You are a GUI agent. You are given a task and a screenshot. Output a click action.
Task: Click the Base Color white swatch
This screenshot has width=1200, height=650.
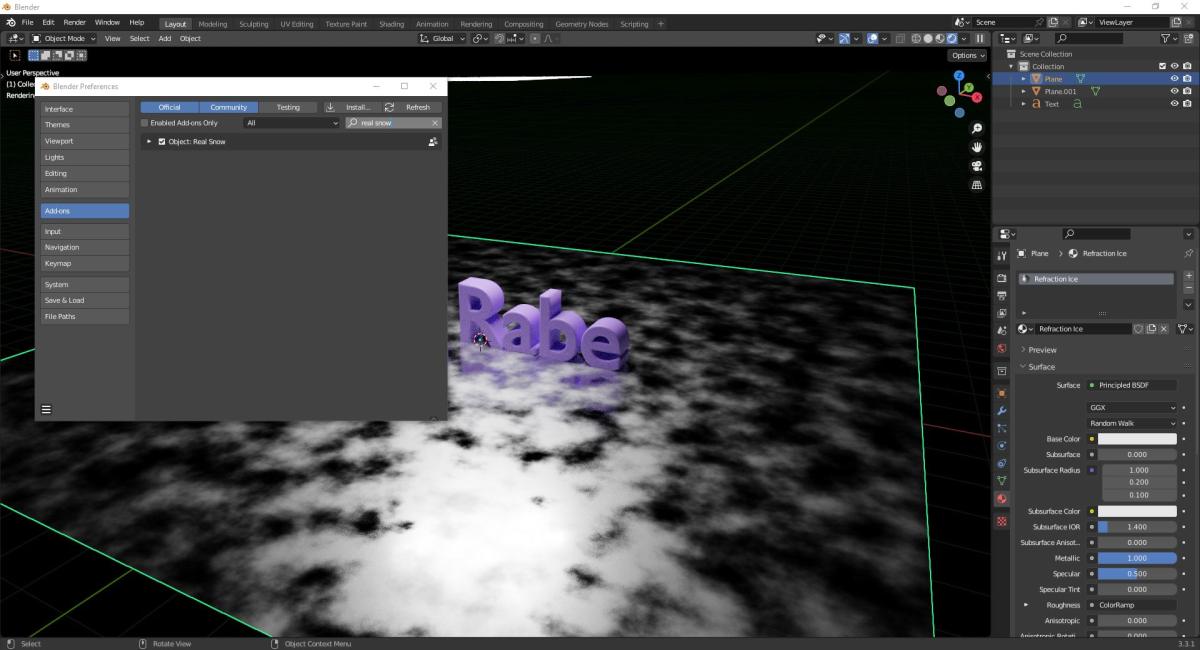(x=1138, y=439)
